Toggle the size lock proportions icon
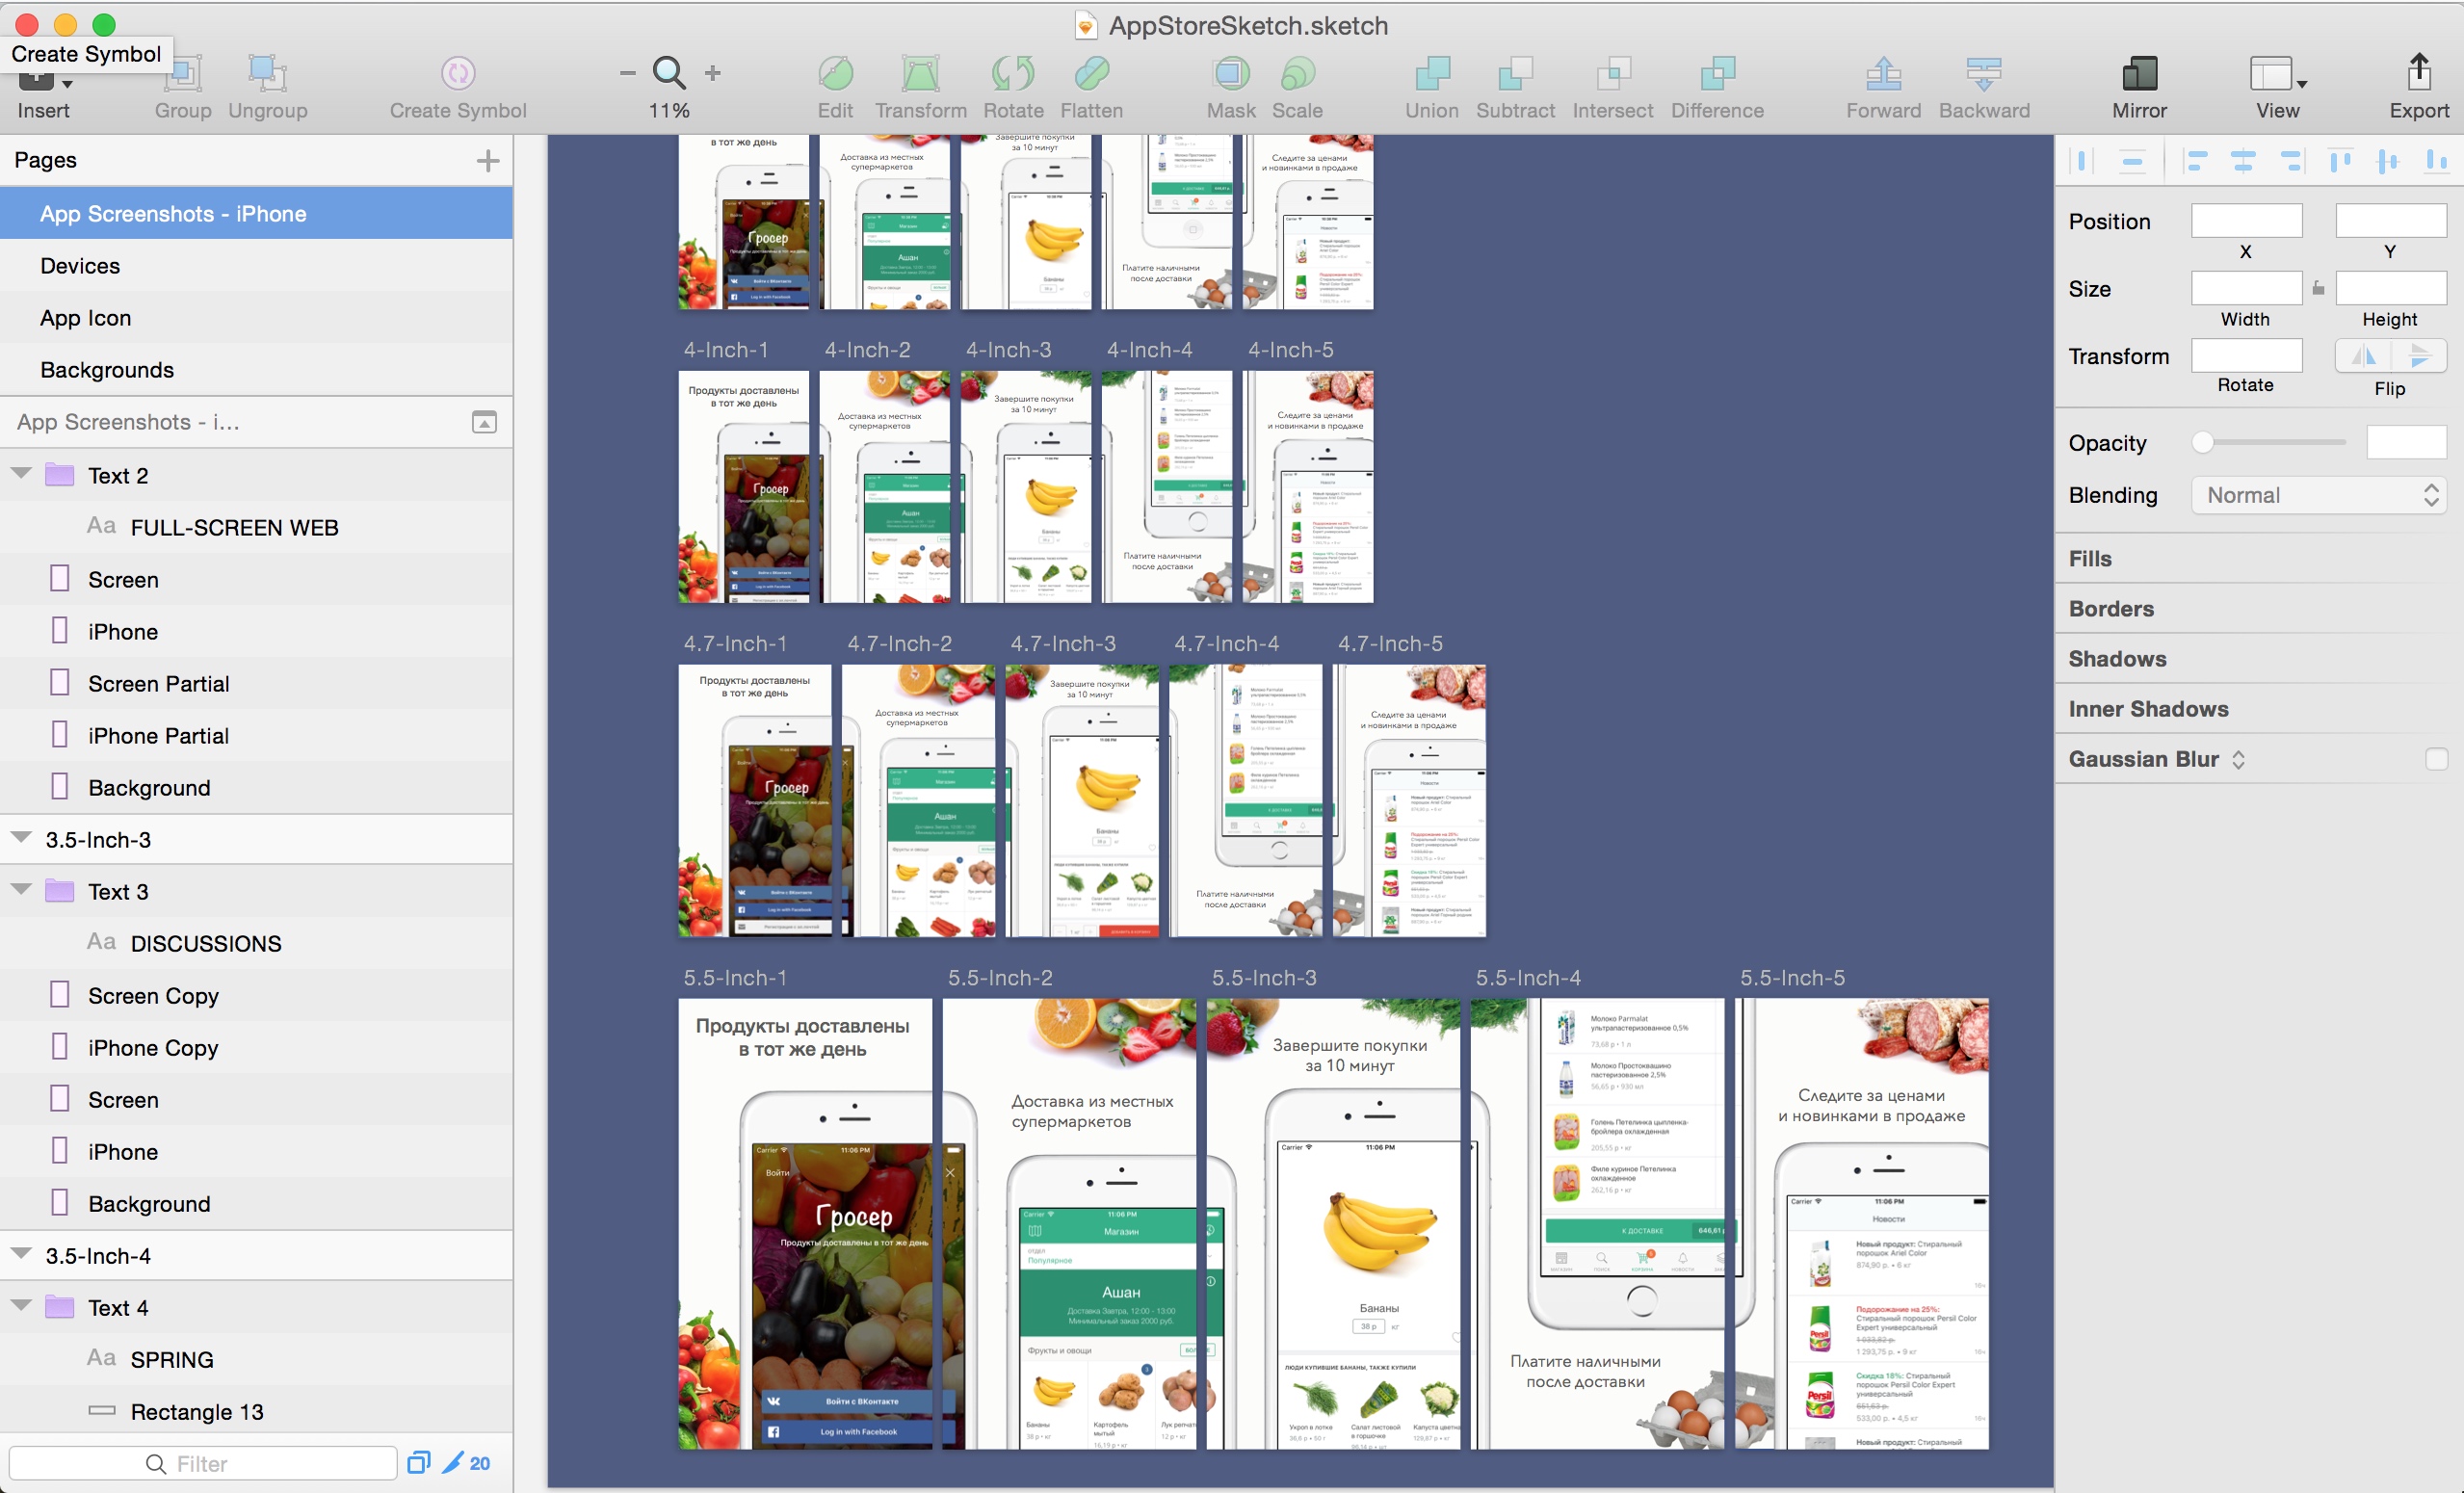The image size is (2464, 1493). click(2318, 289)
